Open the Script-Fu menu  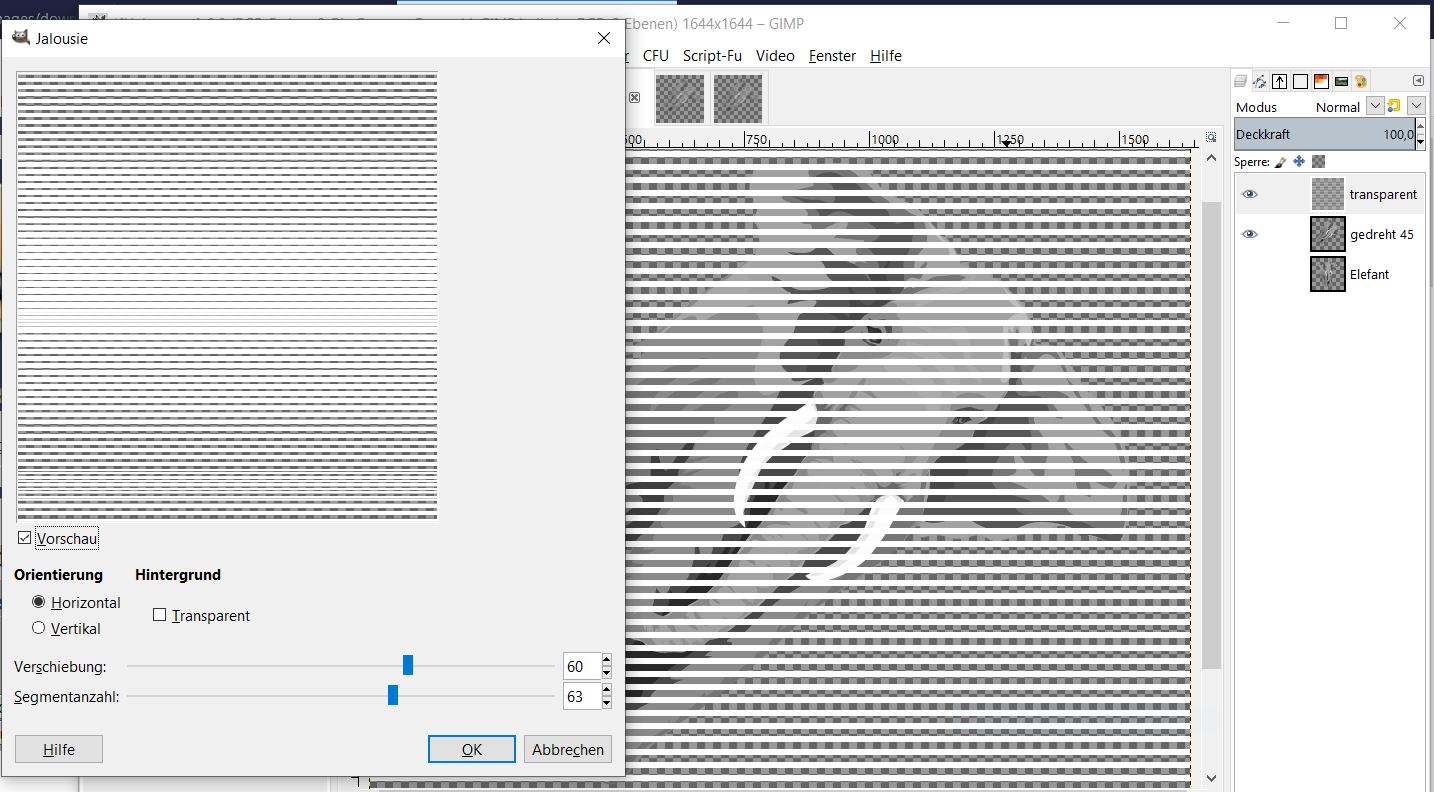712,56
